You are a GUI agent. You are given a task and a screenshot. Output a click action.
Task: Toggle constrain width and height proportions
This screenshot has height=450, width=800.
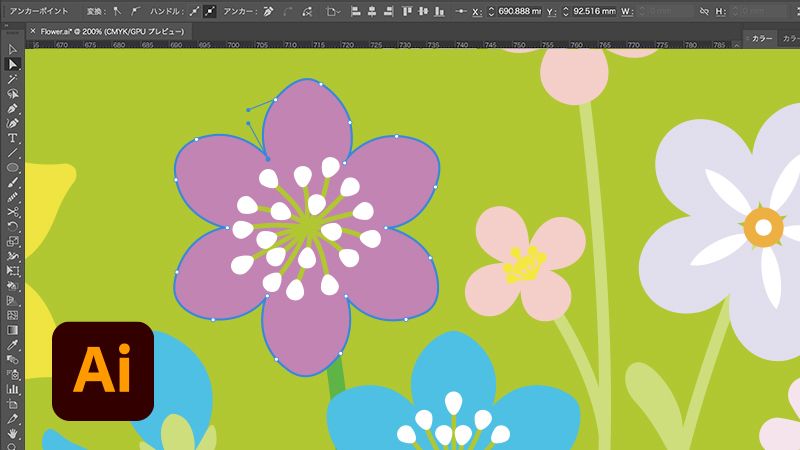point(704,11)
